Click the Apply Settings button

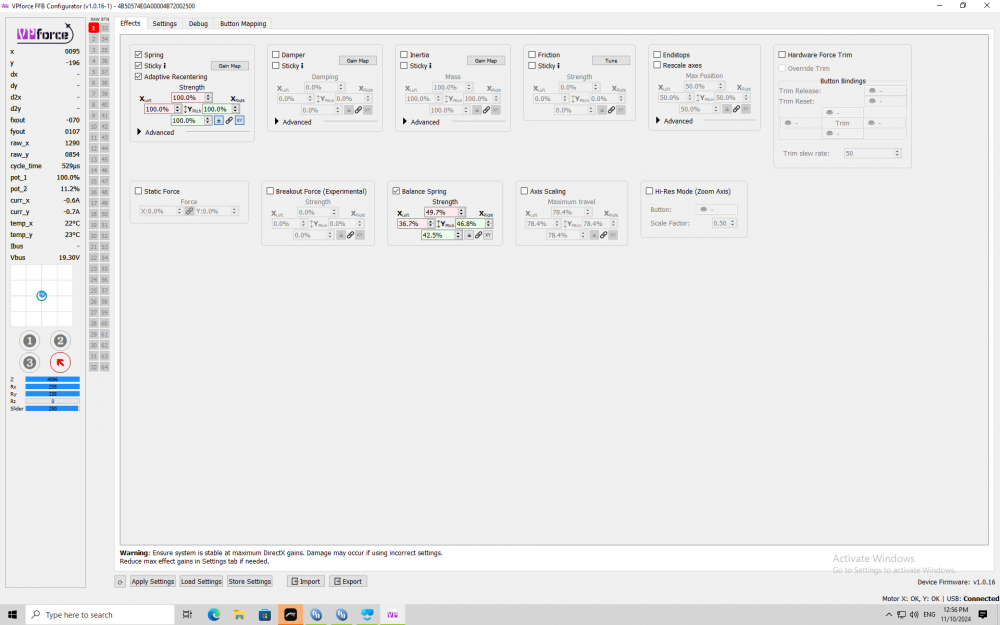point(152,581)
